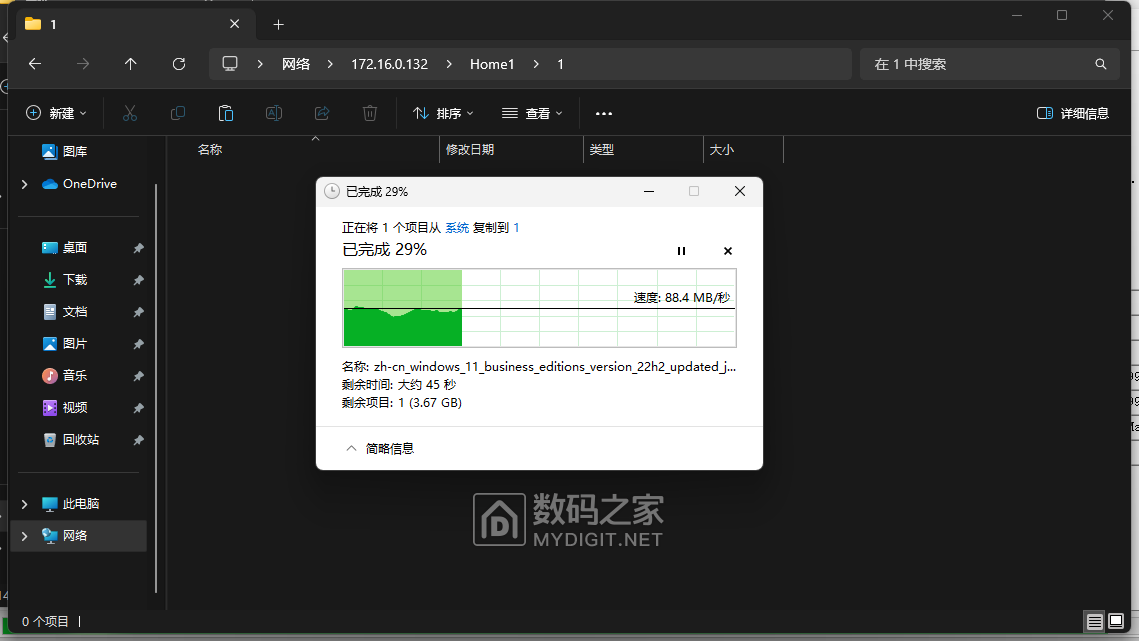
Task: Click the Rename icon in toolbar
Action: tap(274, 113)
